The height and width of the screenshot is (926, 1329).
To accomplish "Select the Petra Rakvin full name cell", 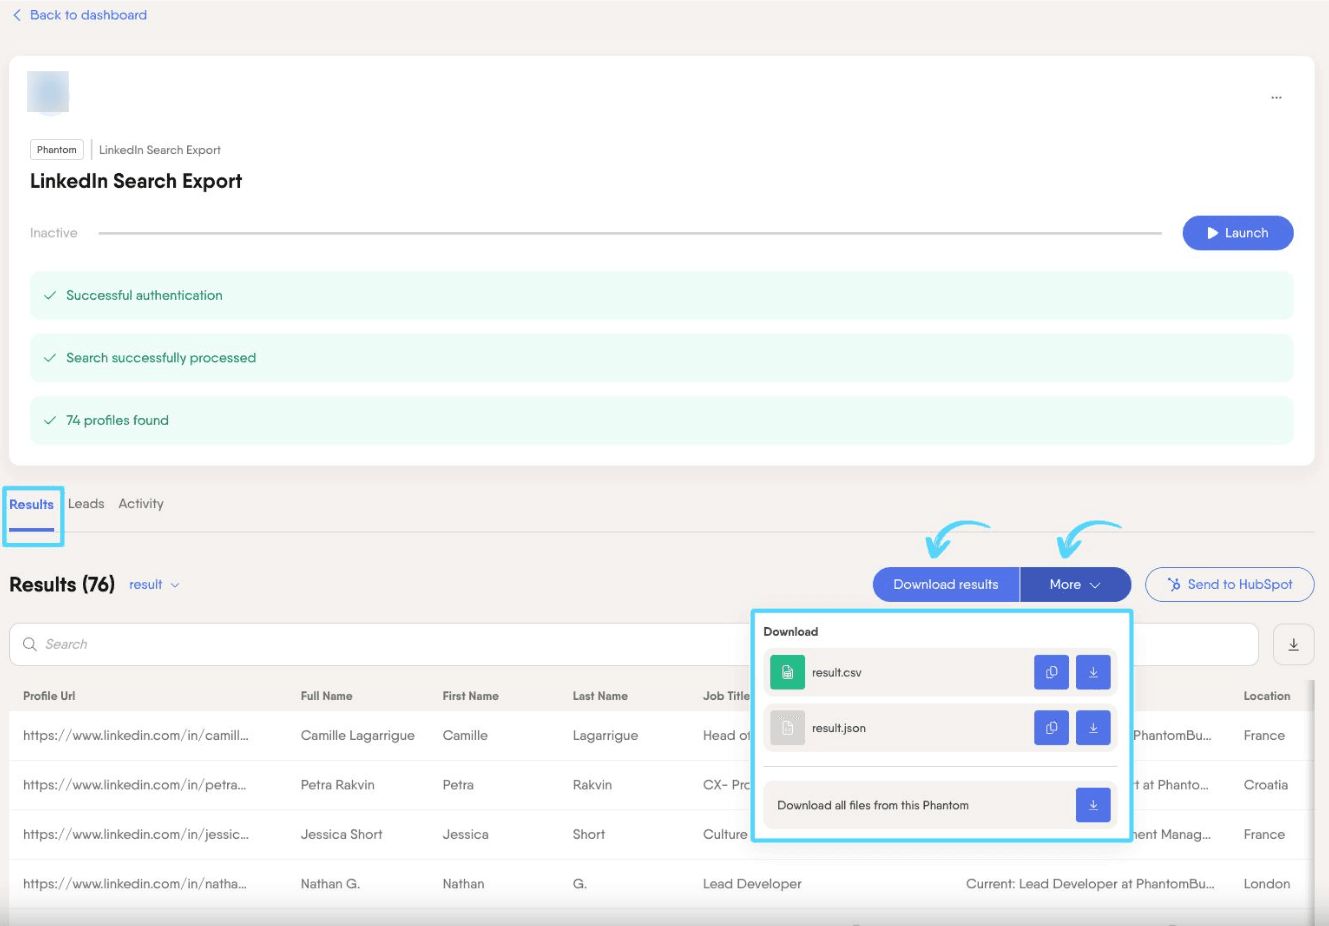I will pyautogui.click(x=338, y=785).
